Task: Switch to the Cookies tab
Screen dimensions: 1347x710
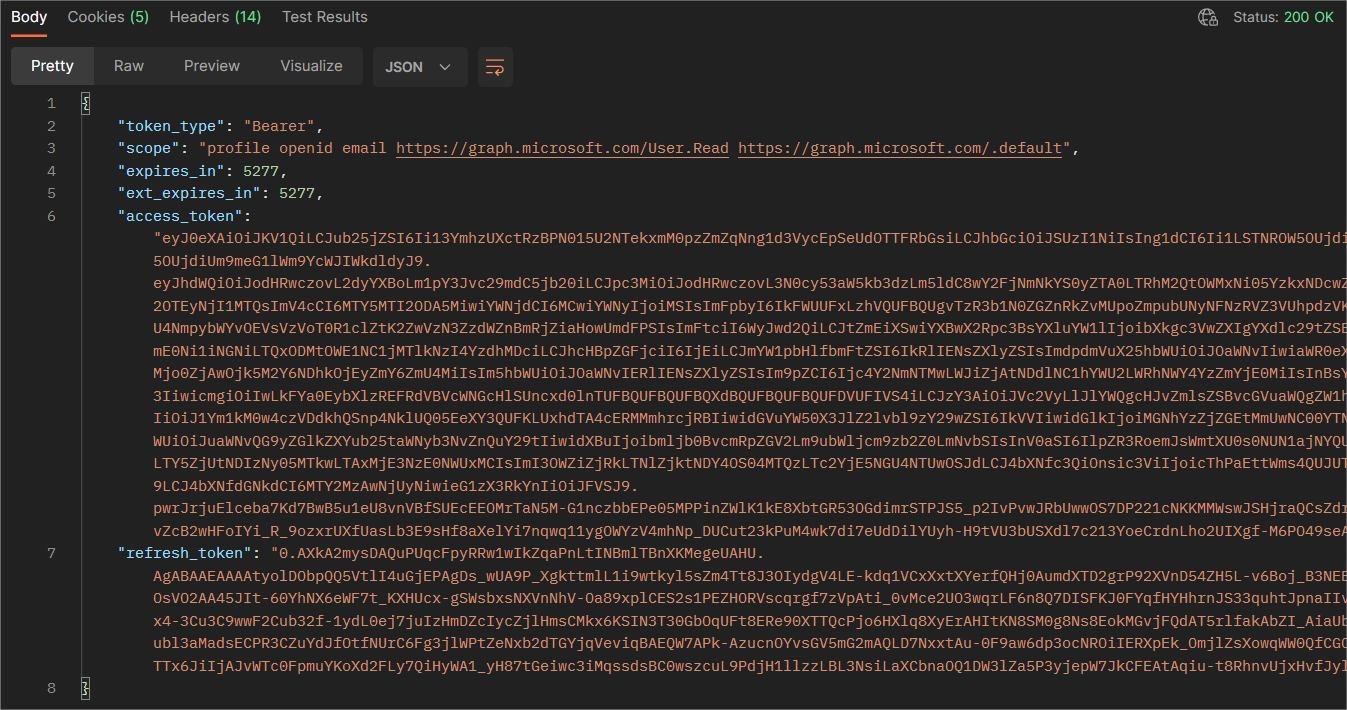Action: coord(108,17)
